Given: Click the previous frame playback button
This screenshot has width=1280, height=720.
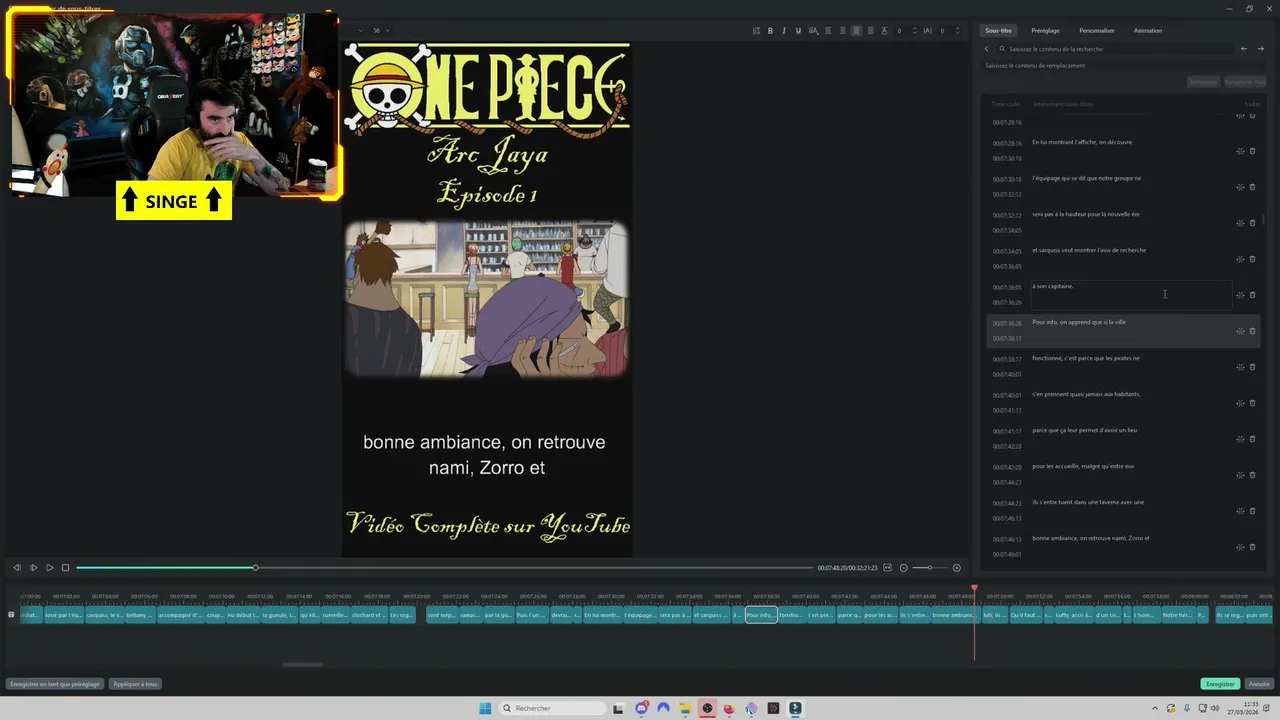Looking at the screenshot, I should (16, 568).
